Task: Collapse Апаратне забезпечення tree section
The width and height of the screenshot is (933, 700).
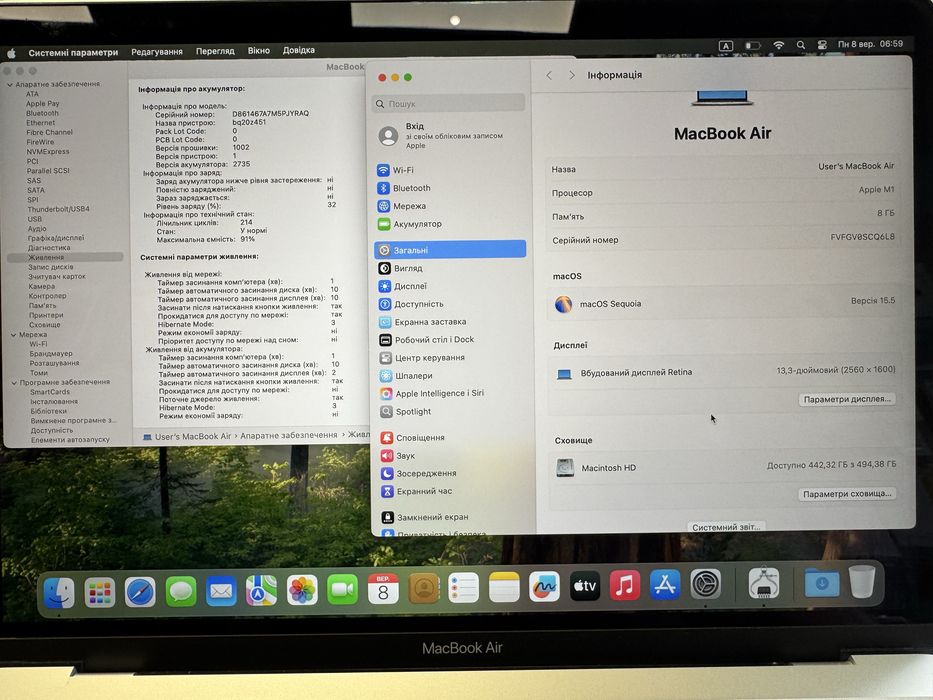Action: (x=10, y=85)
